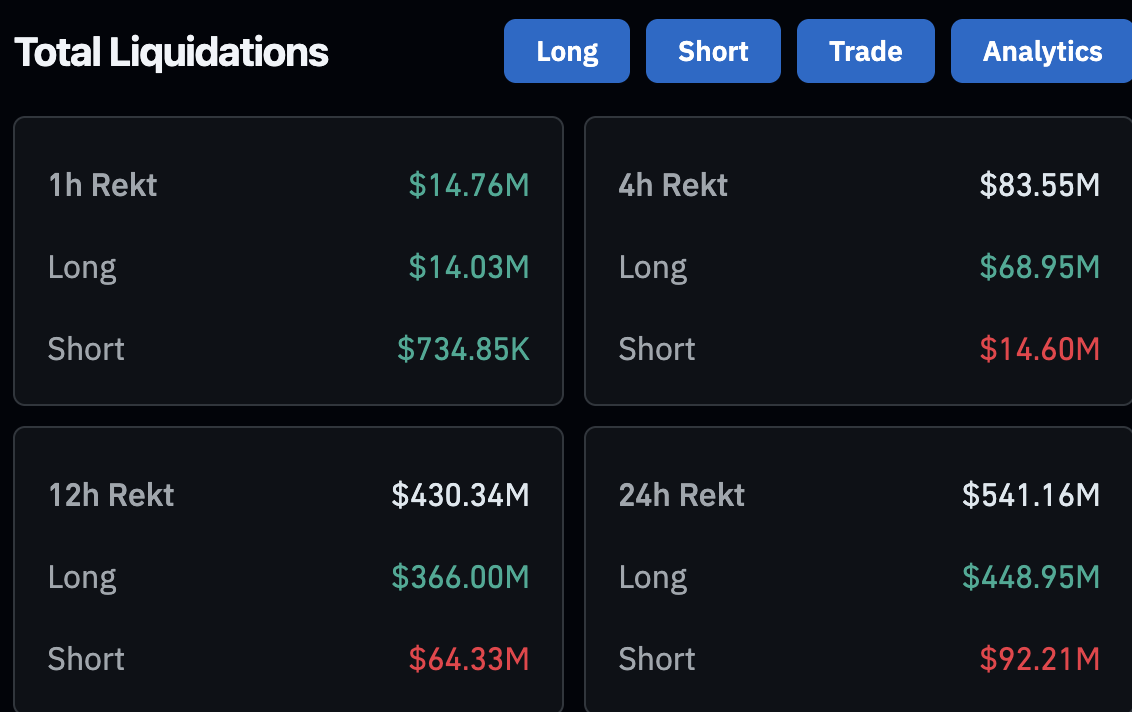
Task: Open the Trade view
Action: [x=865, y=51]
